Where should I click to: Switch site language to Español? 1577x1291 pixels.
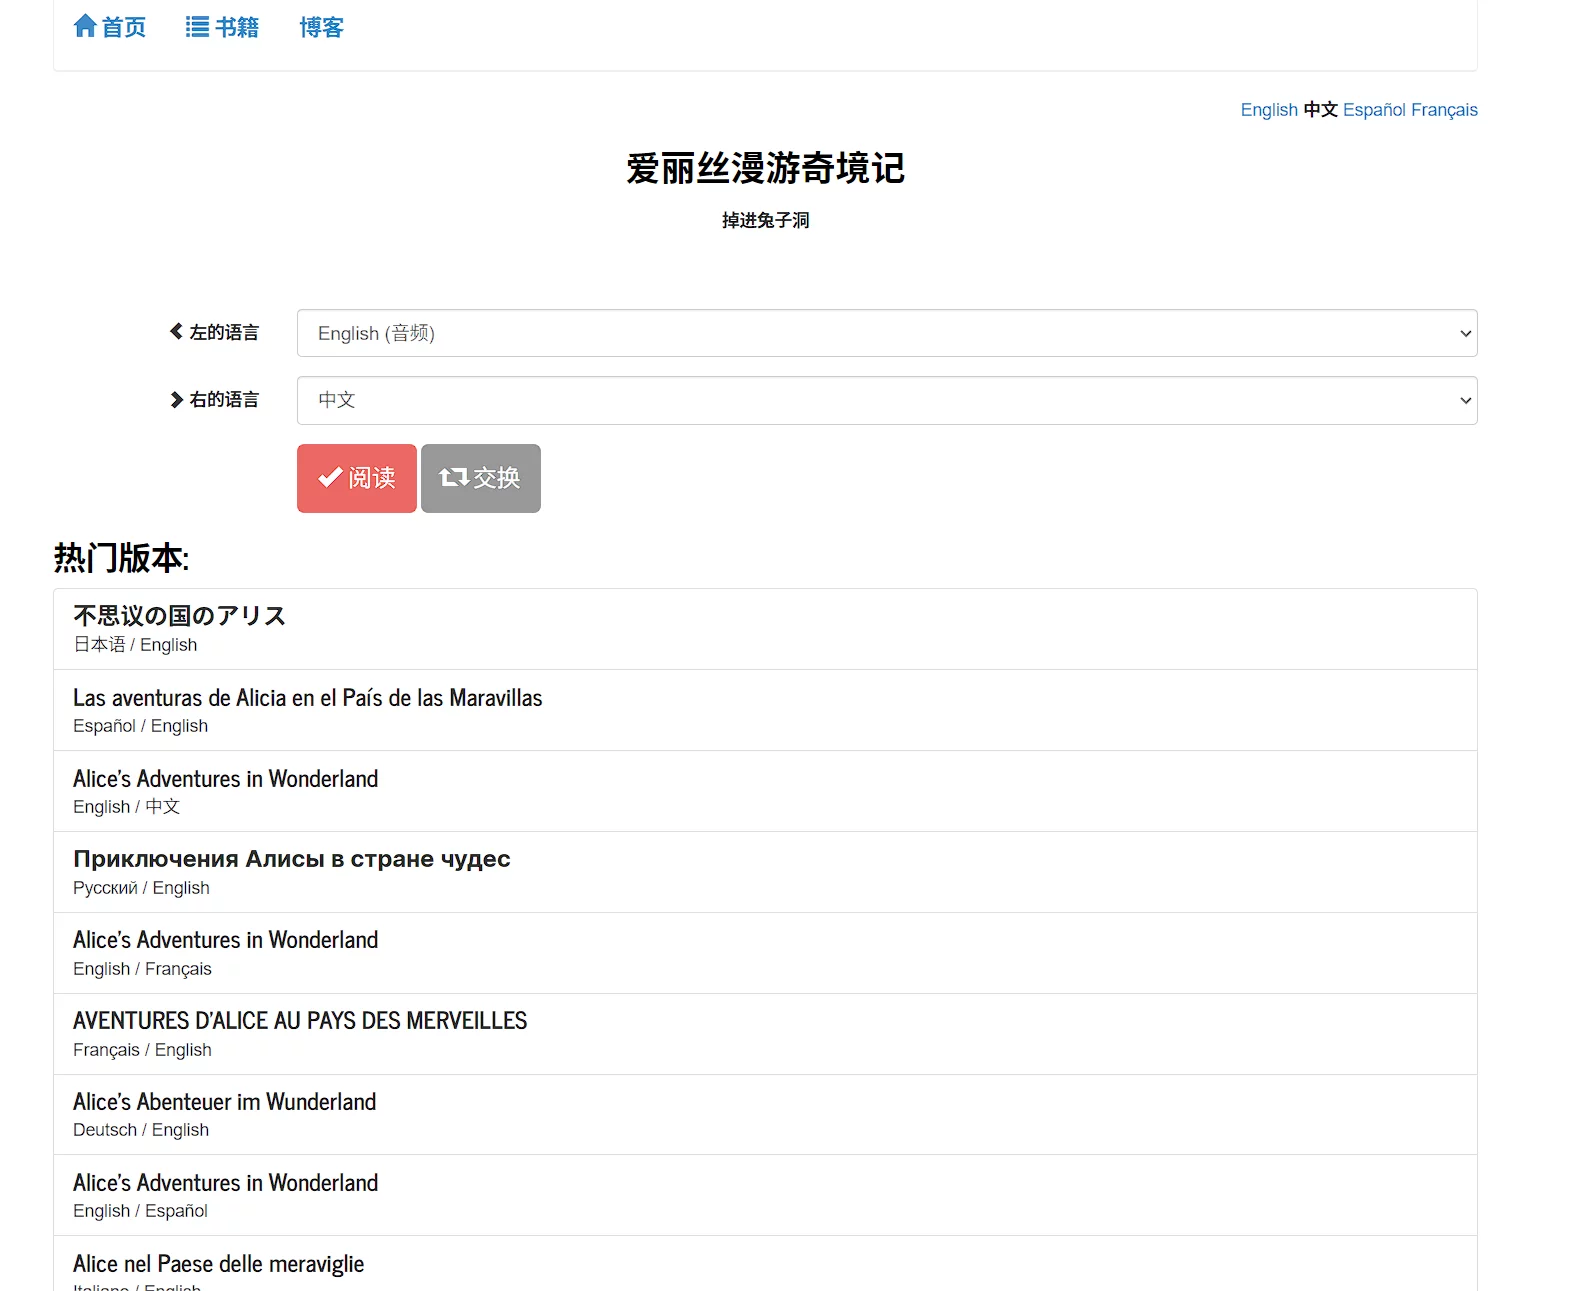(1373, 110)
